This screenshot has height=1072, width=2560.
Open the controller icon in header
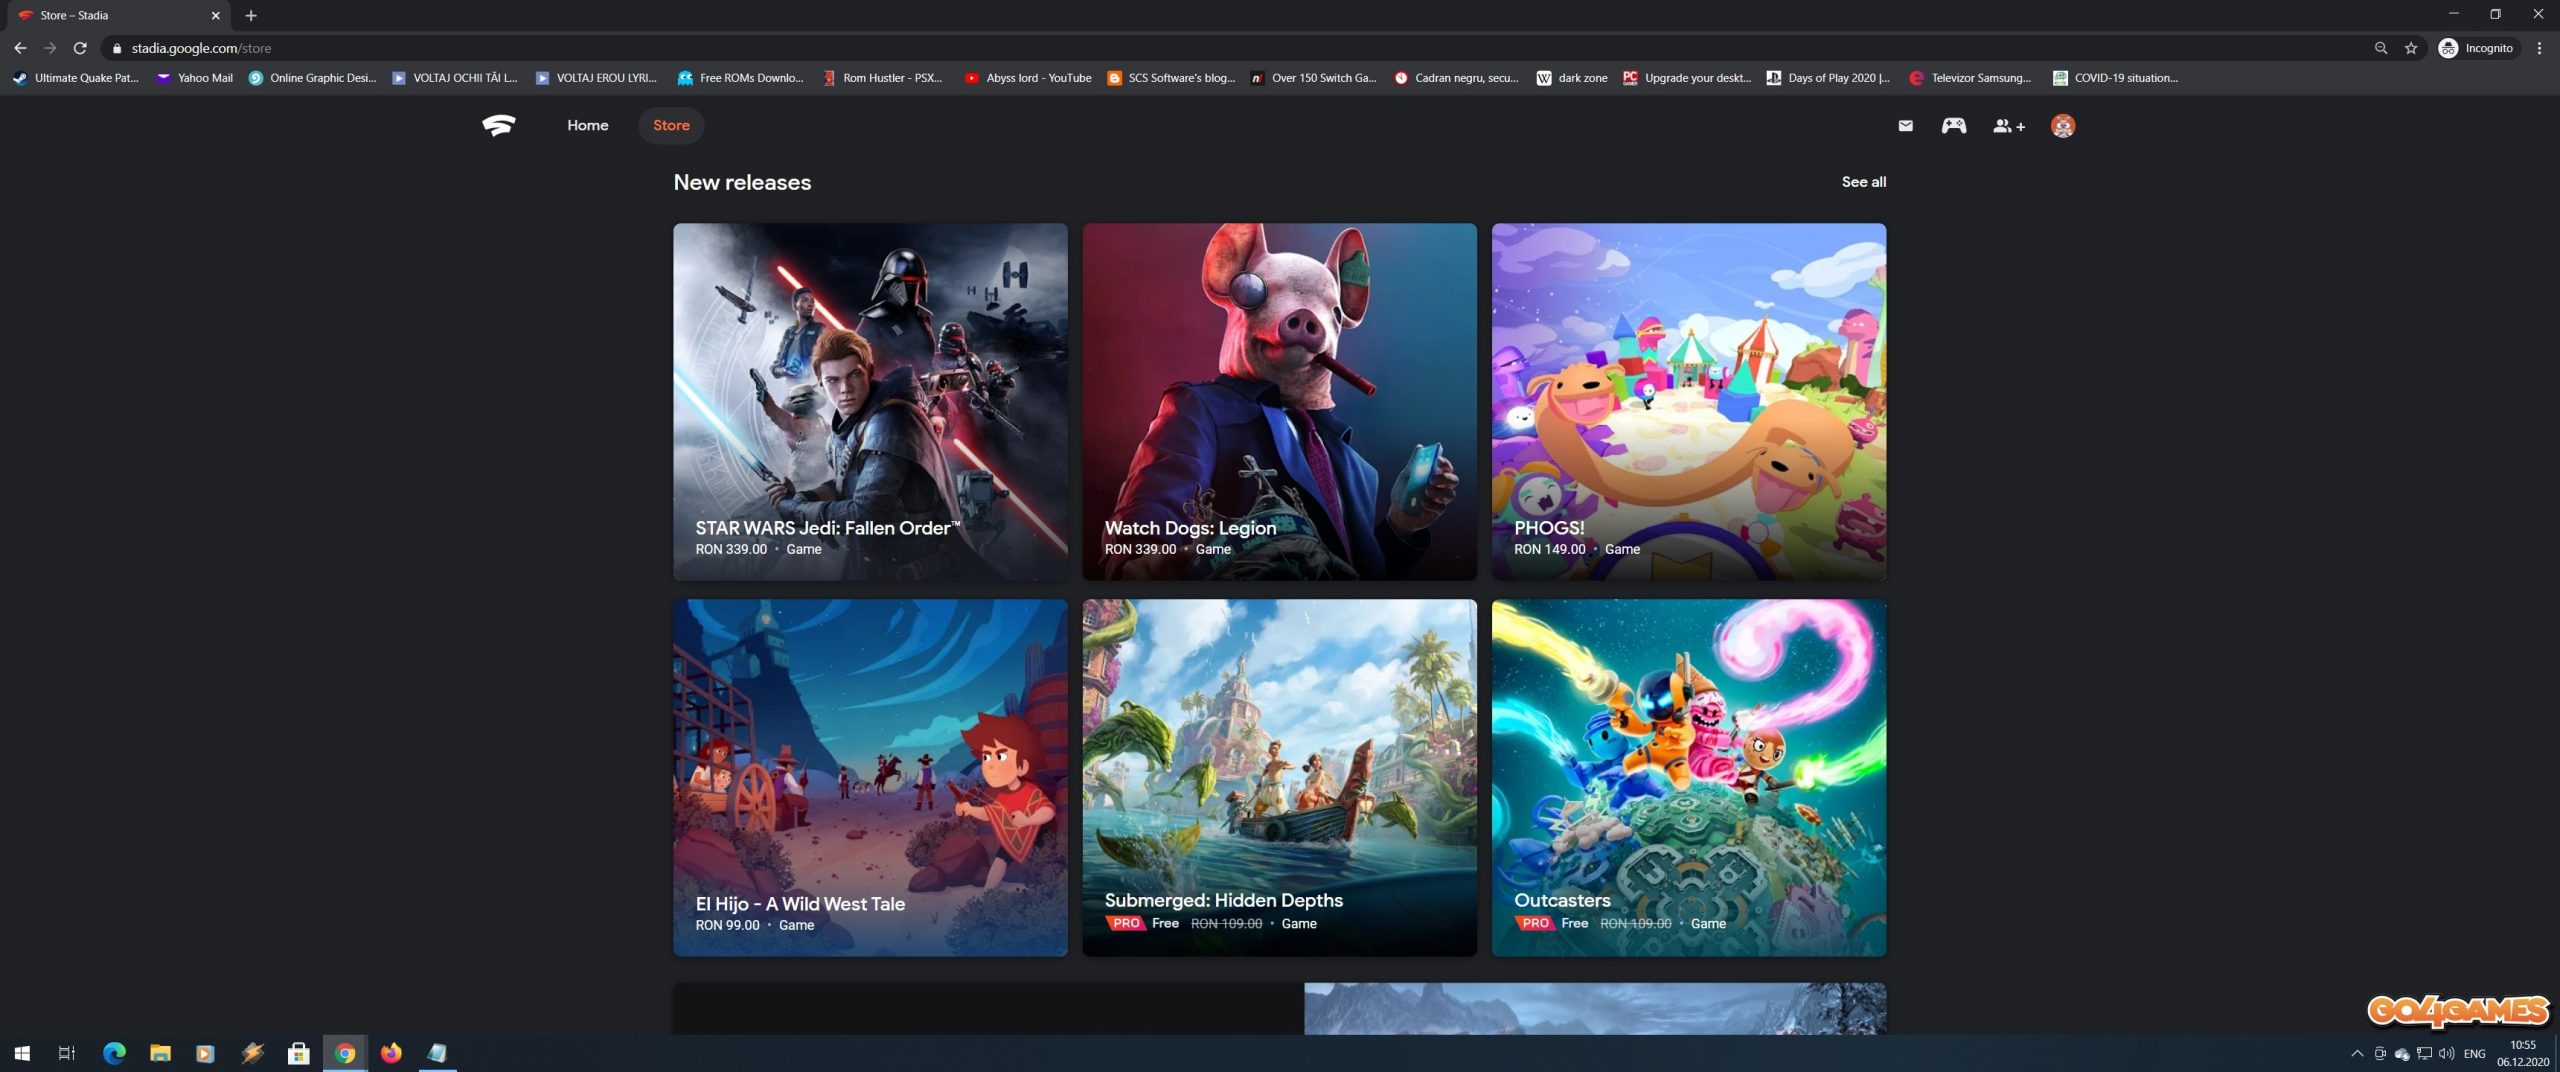pyautogui.click(x=1953, y=126)
